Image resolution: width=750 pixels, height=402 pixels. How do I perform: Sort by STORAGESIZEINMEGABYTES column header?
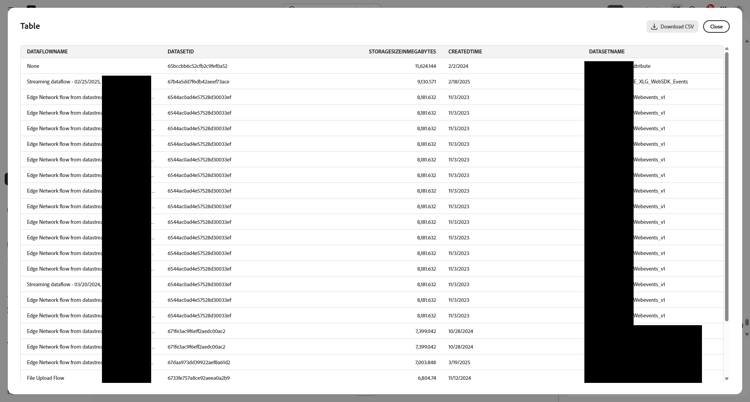[x=402, y=52]
